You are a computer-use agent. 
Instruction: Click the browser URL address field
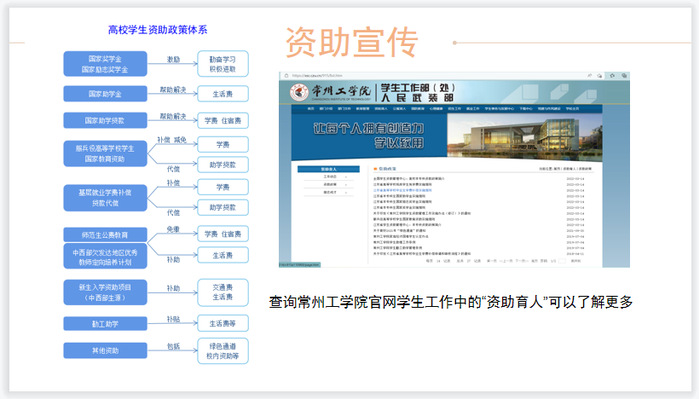click(x=437, y=76)
